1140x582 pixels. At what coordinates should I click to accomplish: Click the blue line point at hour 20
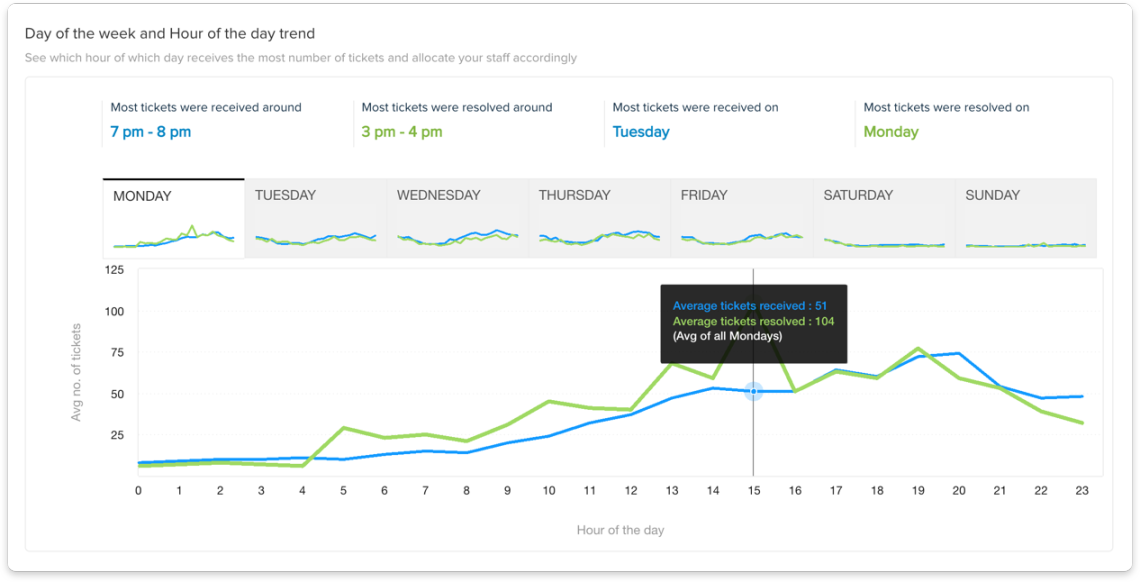pyautogui.click(x=958, y=352)
